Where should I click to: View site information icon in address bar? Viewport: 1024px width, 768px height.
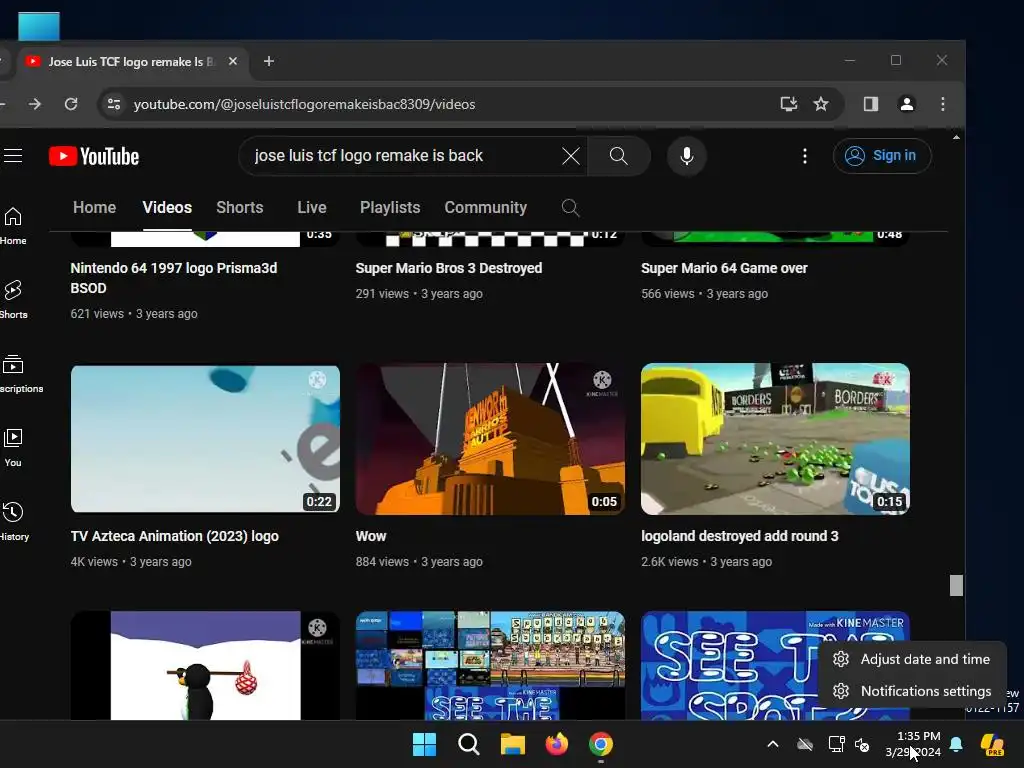(x=114, y=104)
